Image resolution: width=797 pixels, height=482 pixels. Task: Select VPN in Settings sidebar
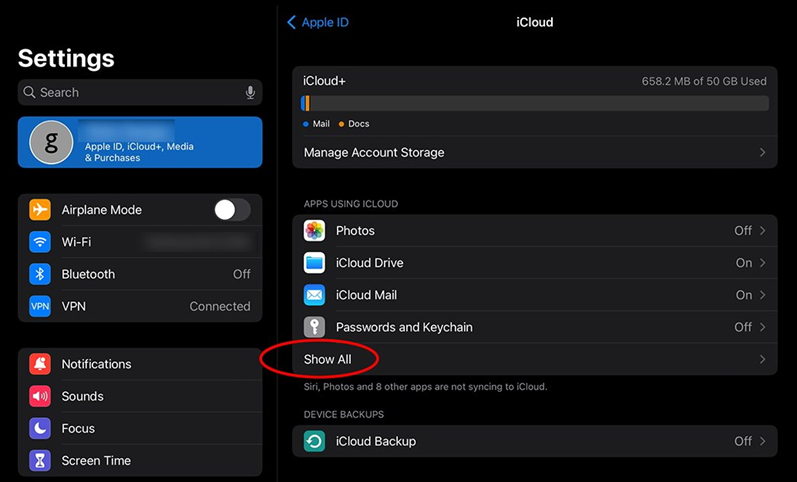coord(140,306)
